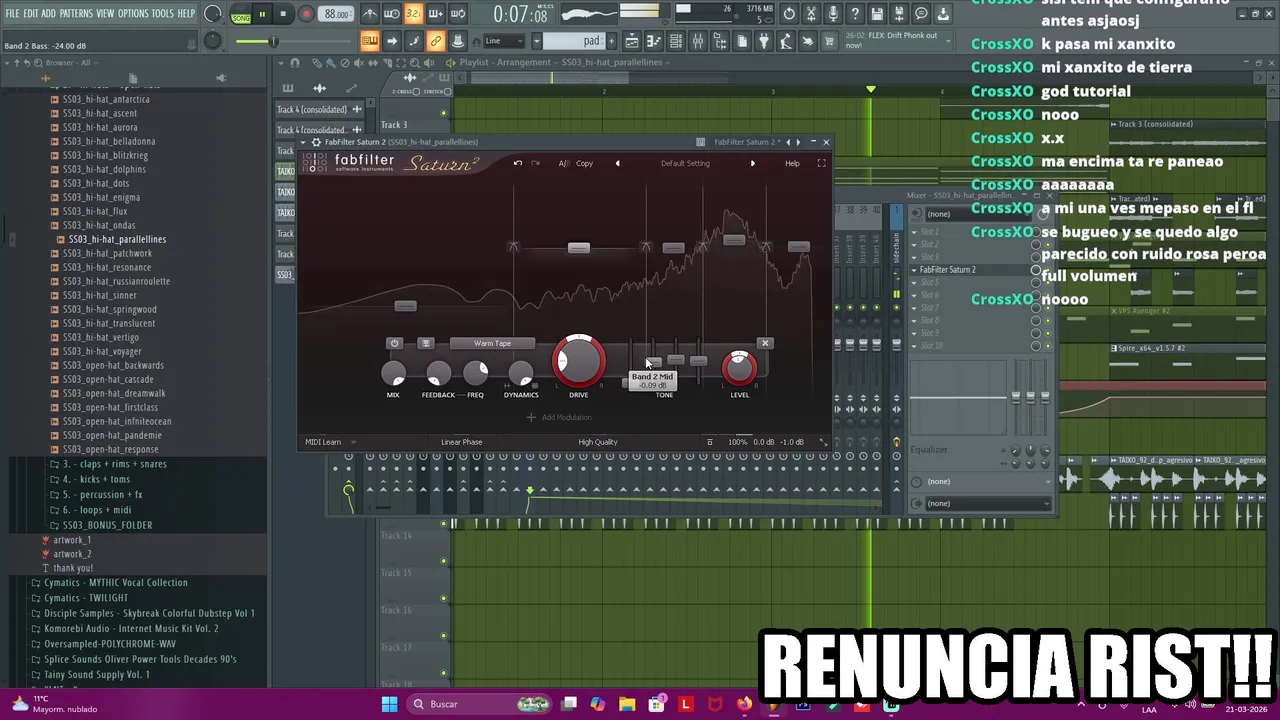Open the OPTIONS menu
The height and width of the screenshot is (720, 1280).
coord(133,13)
